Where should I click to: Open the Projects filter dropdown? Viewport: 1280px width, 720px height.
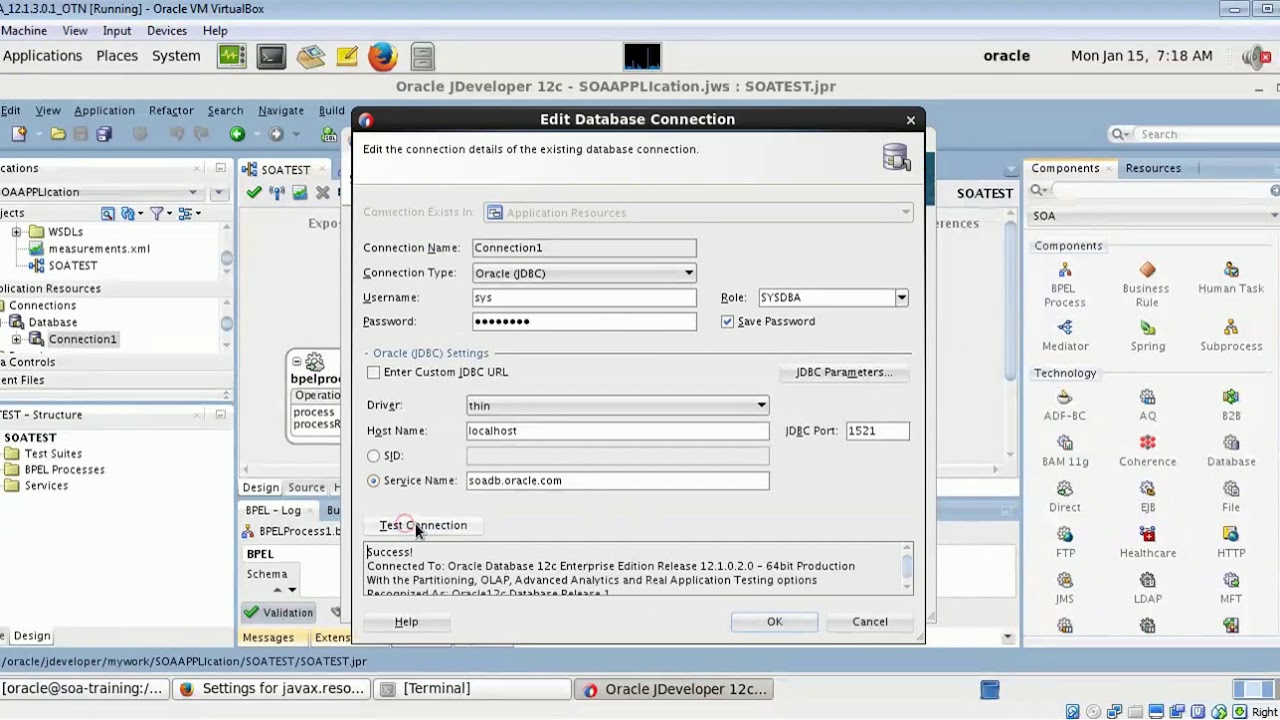pos(160,213)
